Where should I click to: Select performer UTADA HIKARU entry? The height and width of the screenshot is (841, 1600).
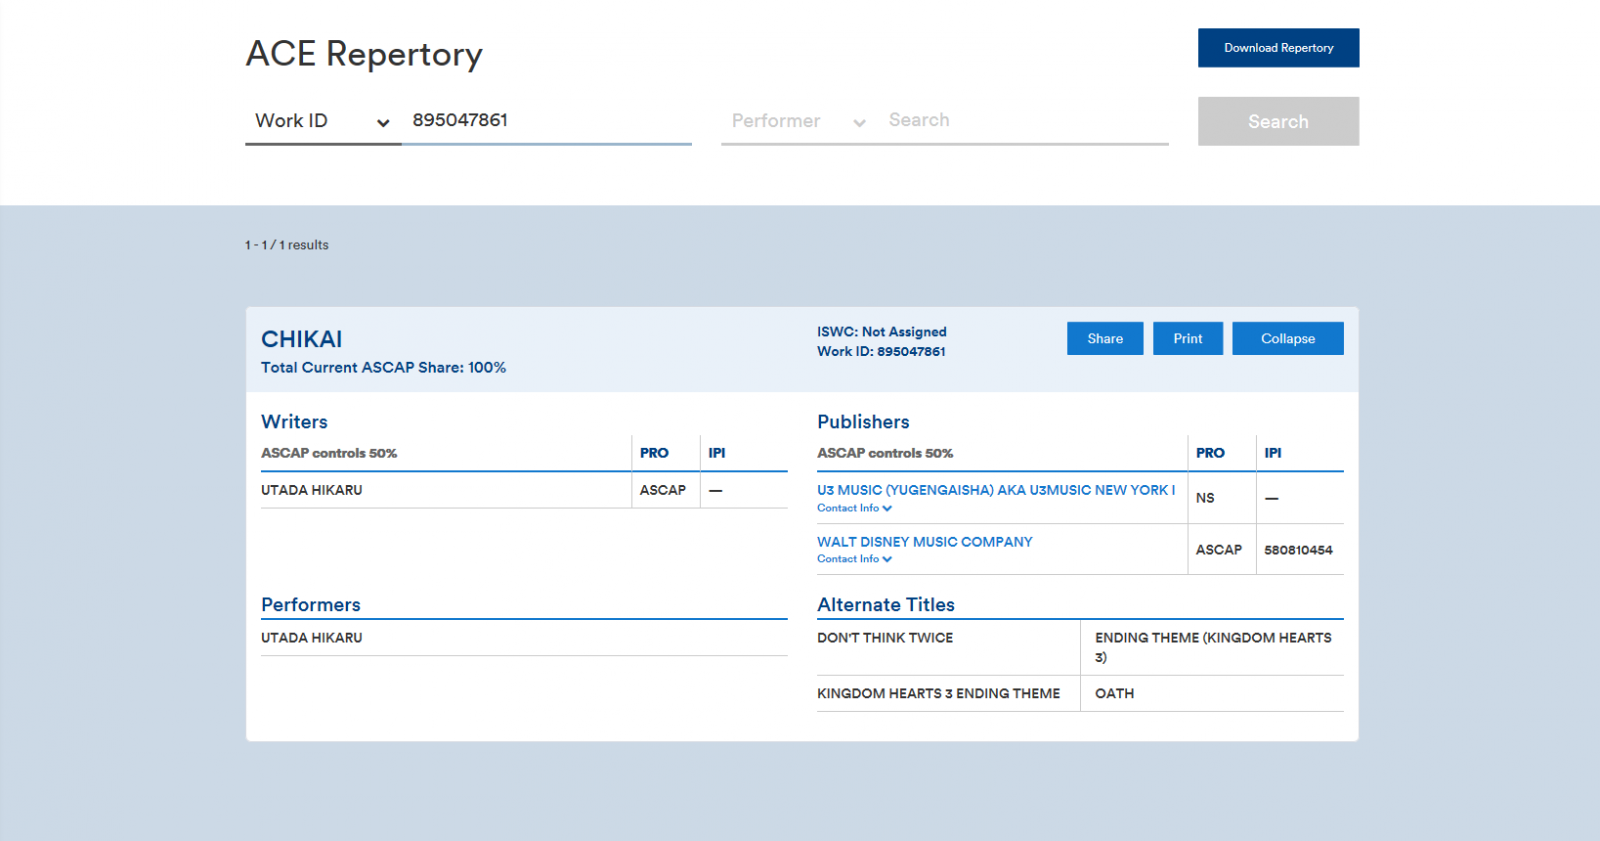point(312,638)
